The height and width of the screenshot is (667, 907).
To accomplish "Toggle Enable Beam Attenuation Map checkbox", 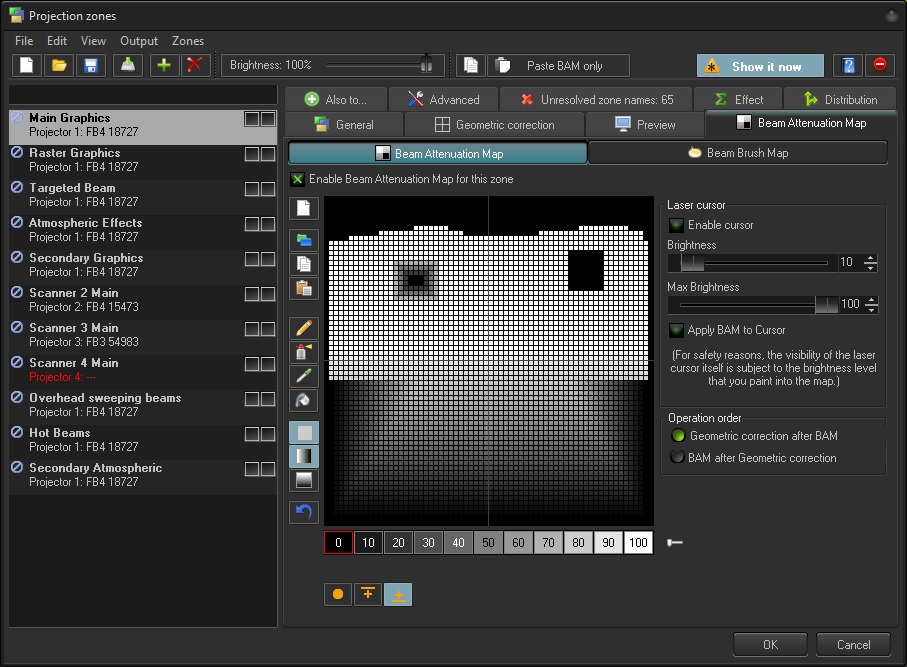I will click(297, 180).
